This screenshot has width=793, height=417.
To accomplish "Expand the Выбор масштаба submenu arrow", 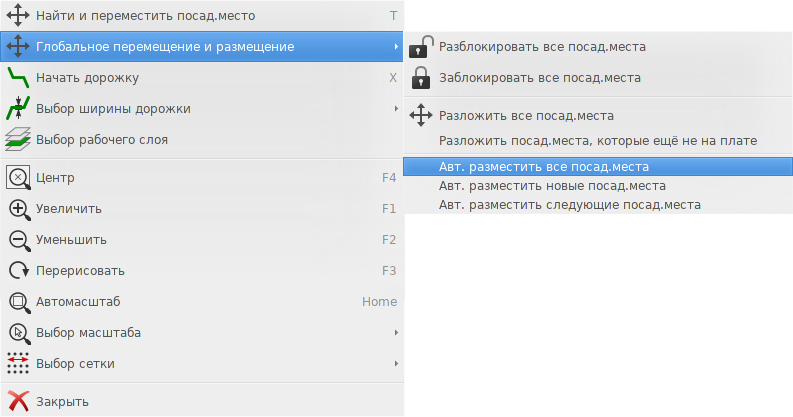I will pyautogui.click(x=396, y=333).
